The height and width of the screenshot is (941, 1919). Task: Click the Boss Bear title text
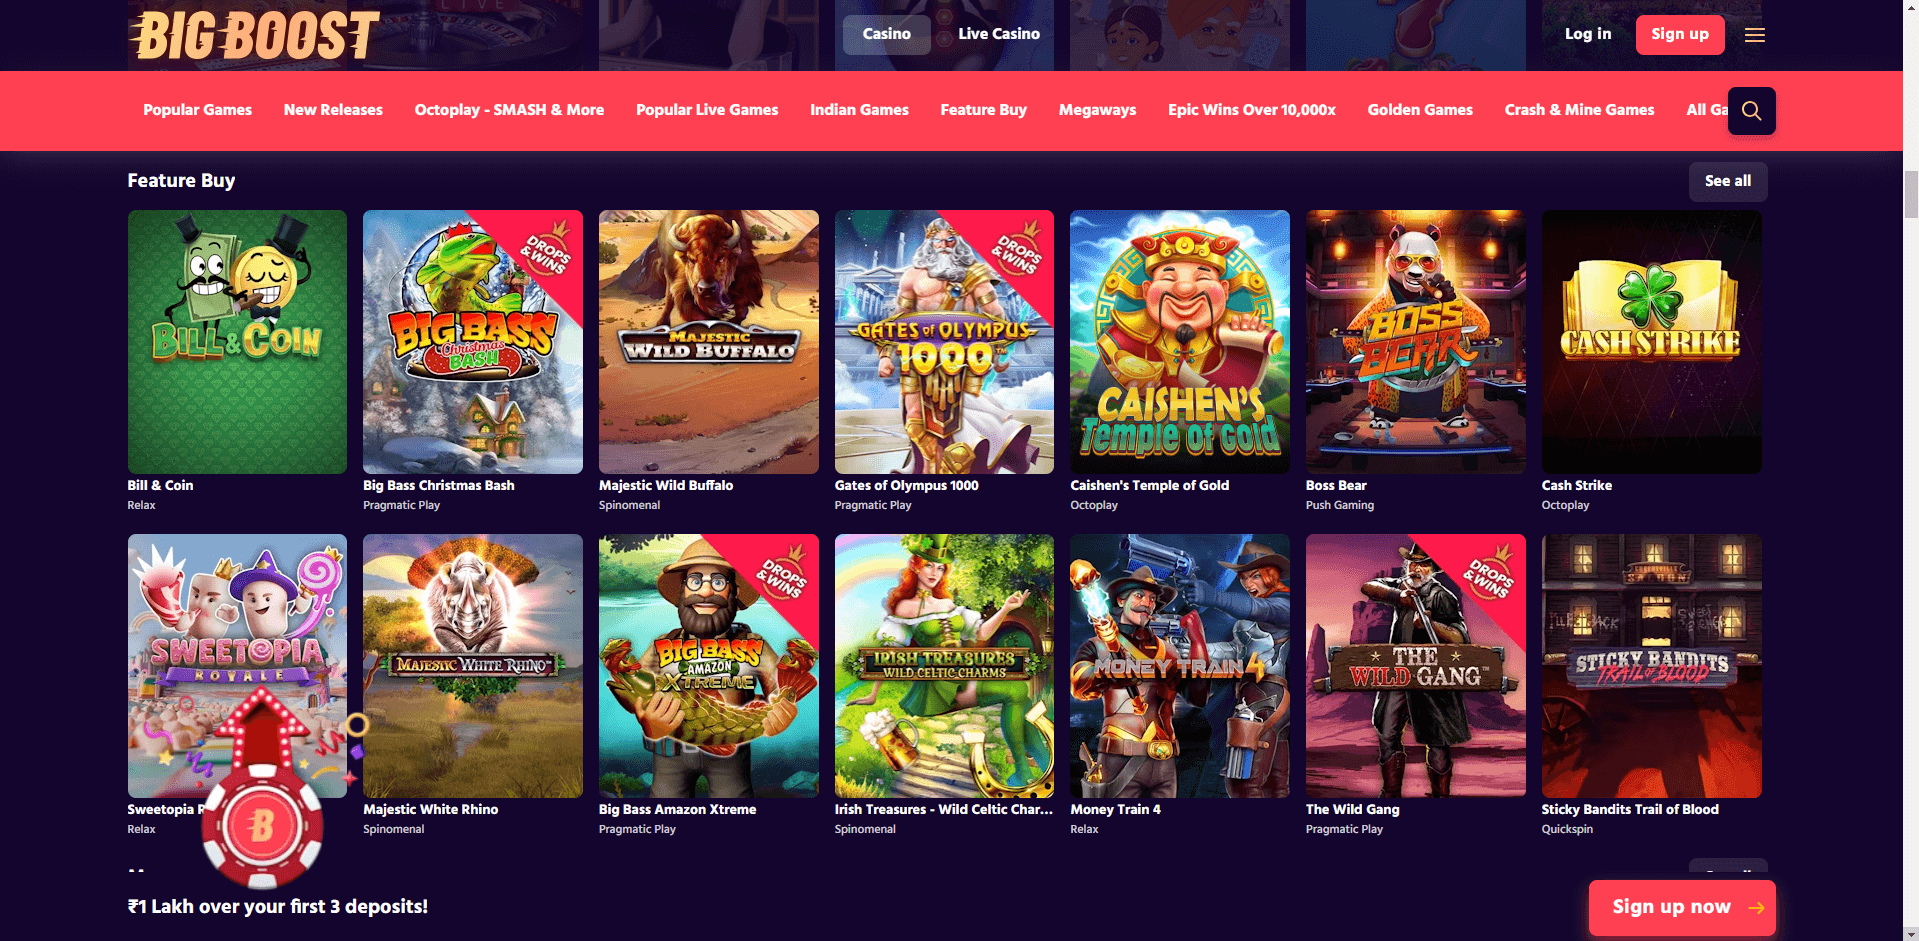coord(1336,485)
